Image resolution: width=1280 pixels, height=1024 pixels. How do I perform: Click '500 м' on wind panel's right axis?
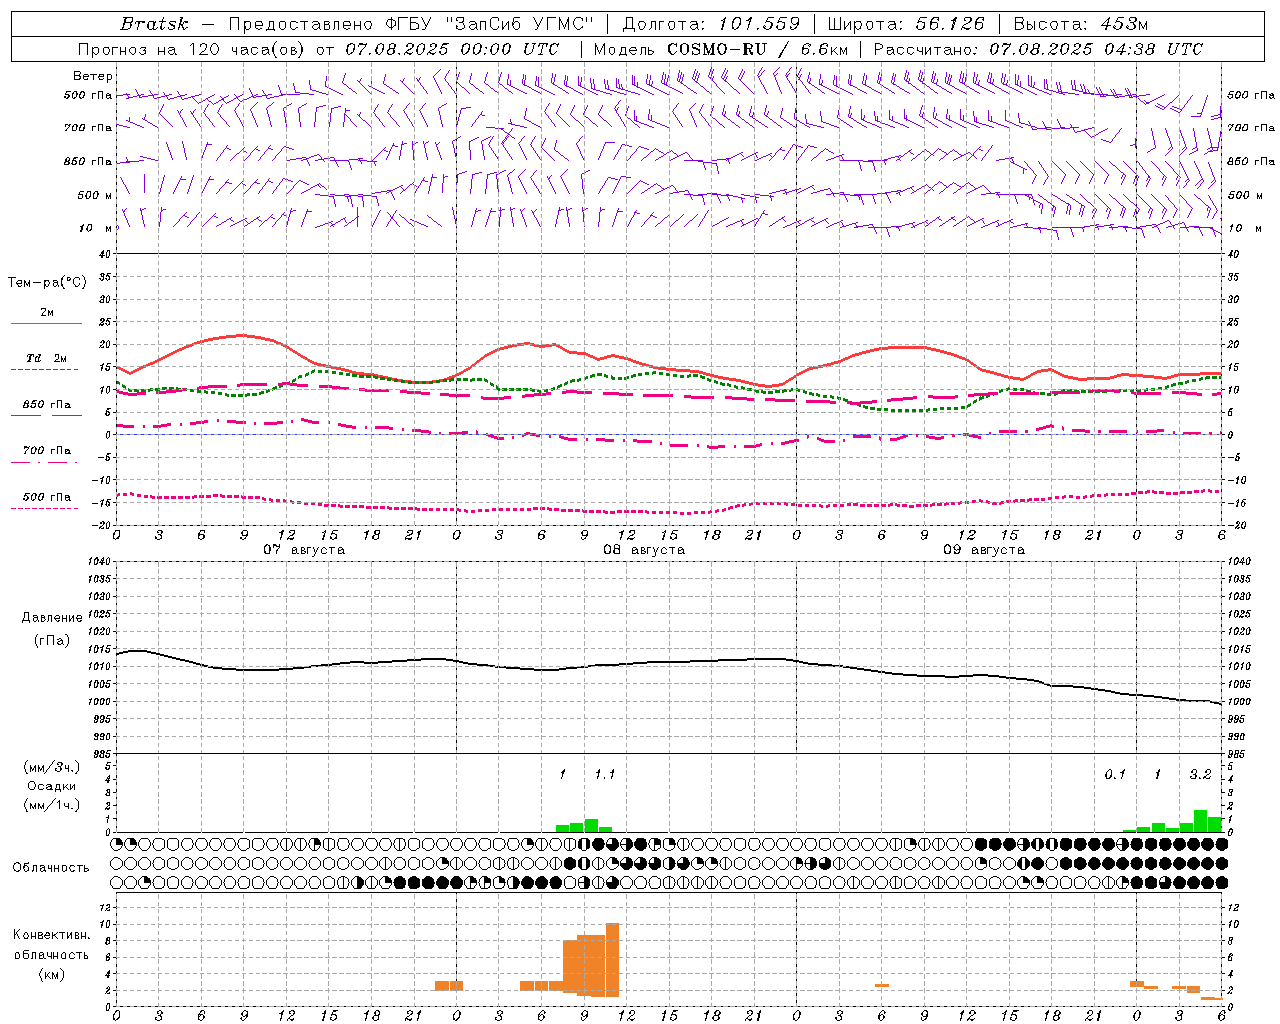(x=1244, y=195)
